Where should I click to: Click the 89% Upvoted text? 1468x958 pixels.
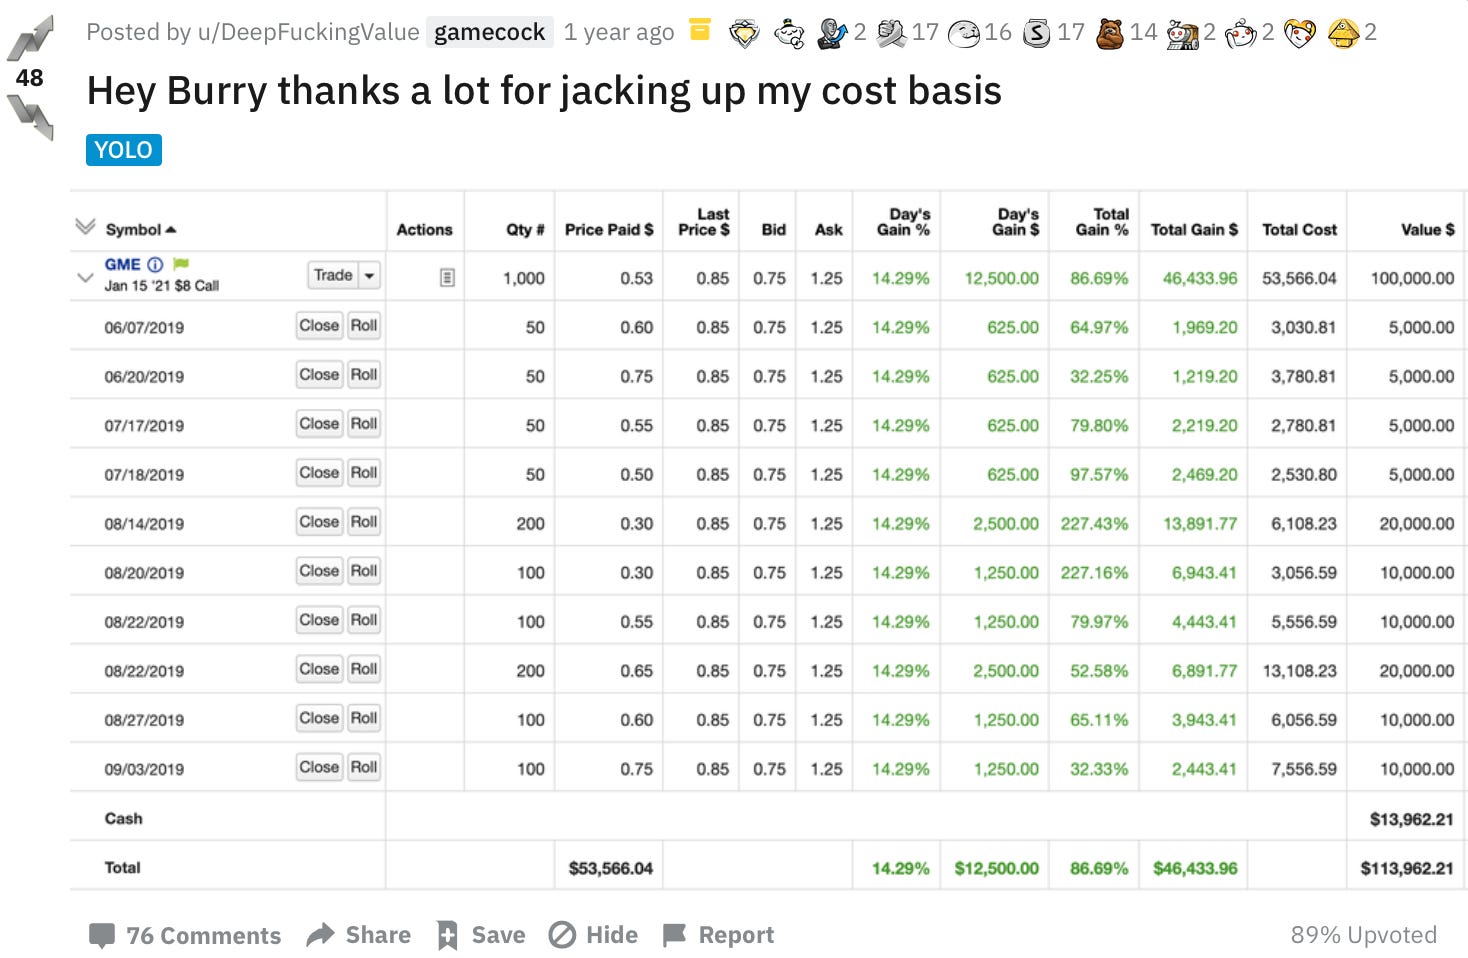click(x=1364, y=935)
